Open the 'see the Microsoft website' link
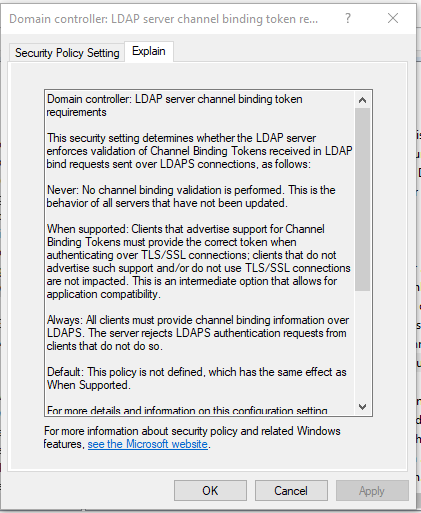The image size is (421, 513). (x=148, y=444)
